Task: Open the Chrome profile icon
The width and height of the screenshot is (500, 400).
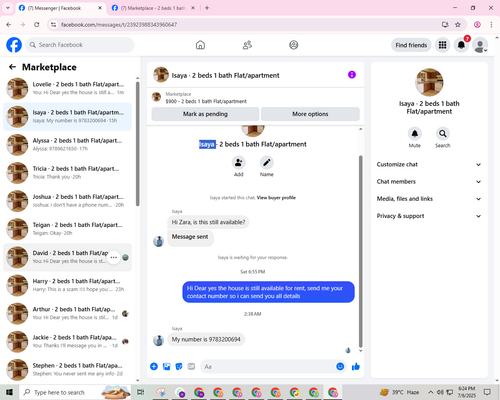Action: 477,25
